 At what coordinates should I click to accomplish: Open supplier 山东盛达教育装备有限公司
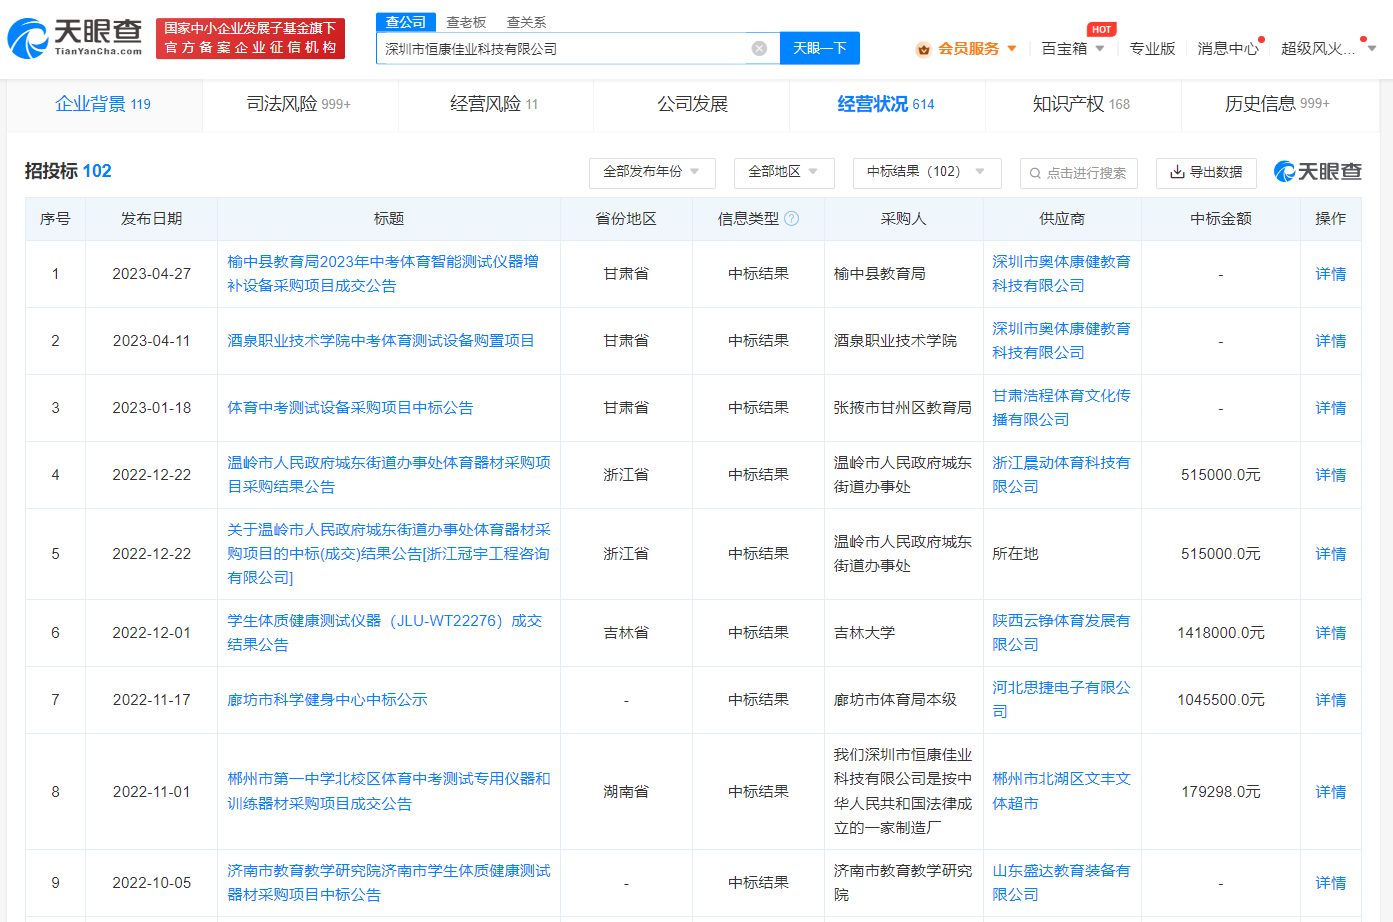pyautogui.click(x=1061, y=882)
